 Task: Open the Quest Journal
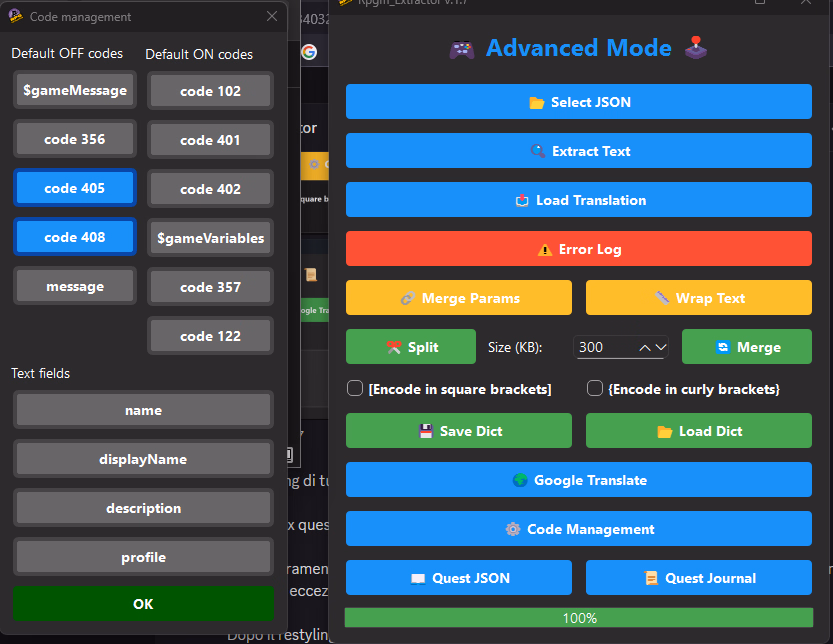(698, 578)
